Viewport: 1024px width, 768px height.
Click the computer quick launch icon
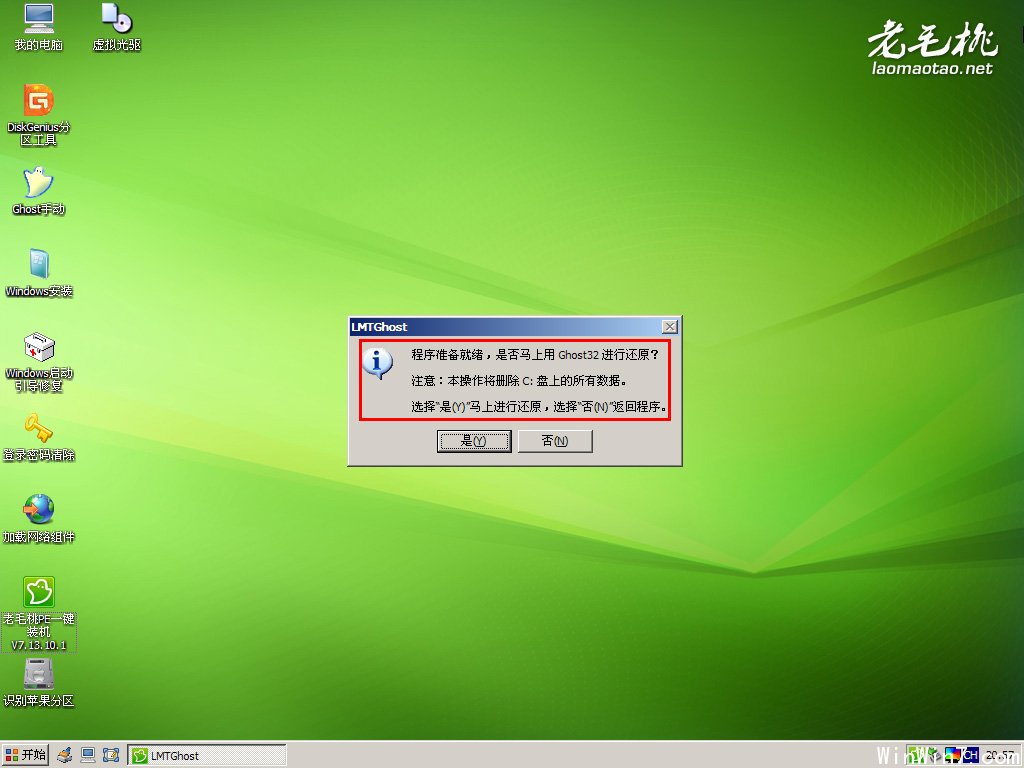(x=87, y=755)
